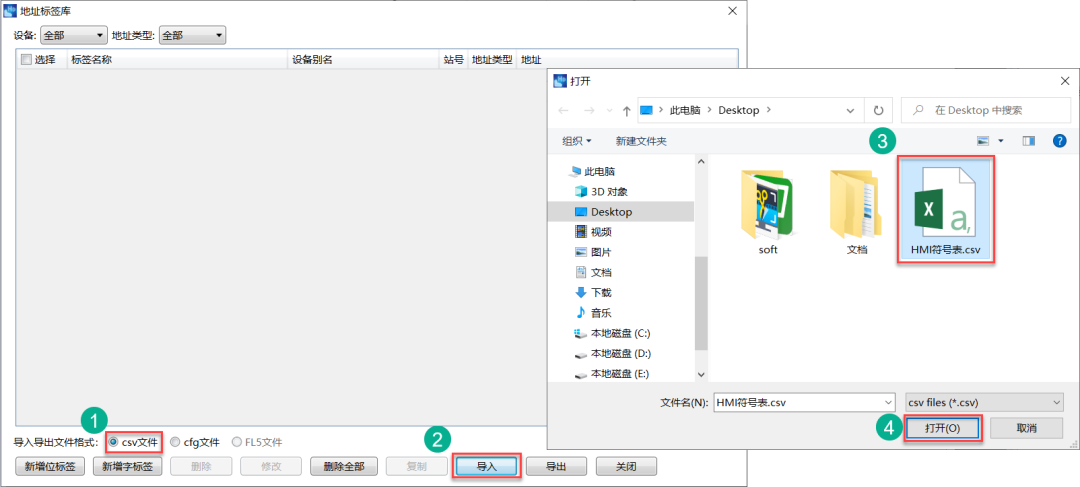Select 文档 in the navigation tree
Viewport: 1080px width, 487px height.
tap(592, 273)
